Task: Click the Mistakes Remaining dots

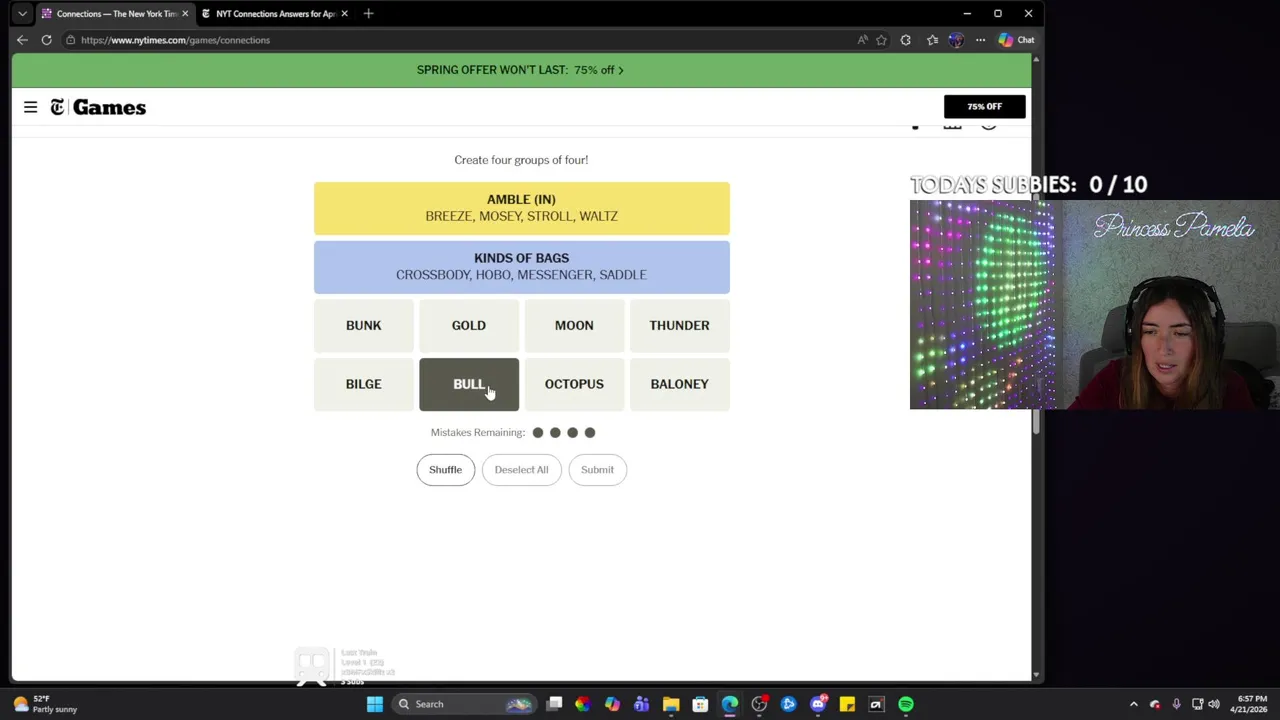Action: pos(564,433)
